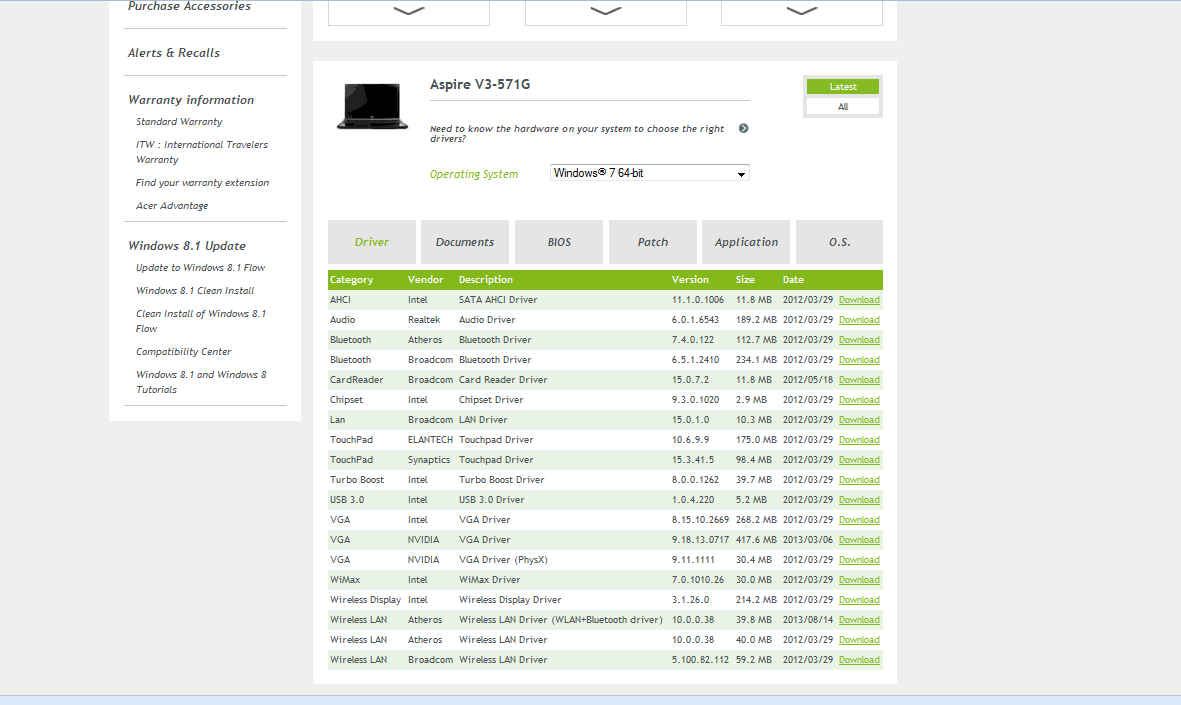Click the hardware info arrow icon
Viewport: 1181px width, 705px height.
pos(743,128)
